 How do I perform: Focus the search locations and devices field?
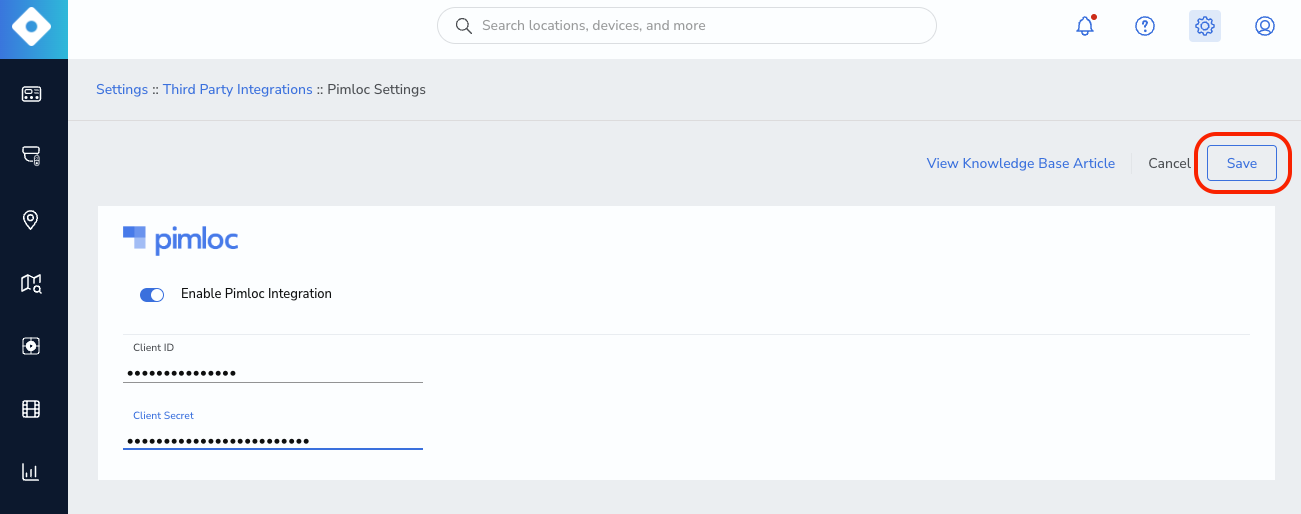click(687, 26)
